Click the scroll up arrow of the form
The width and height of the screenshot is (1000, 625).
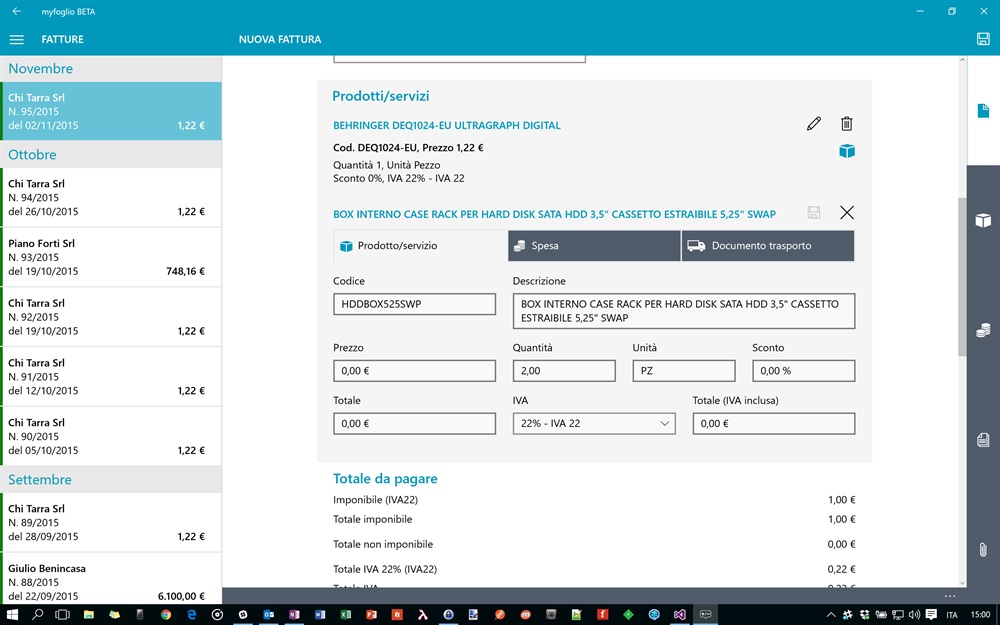tap(962, 61)
